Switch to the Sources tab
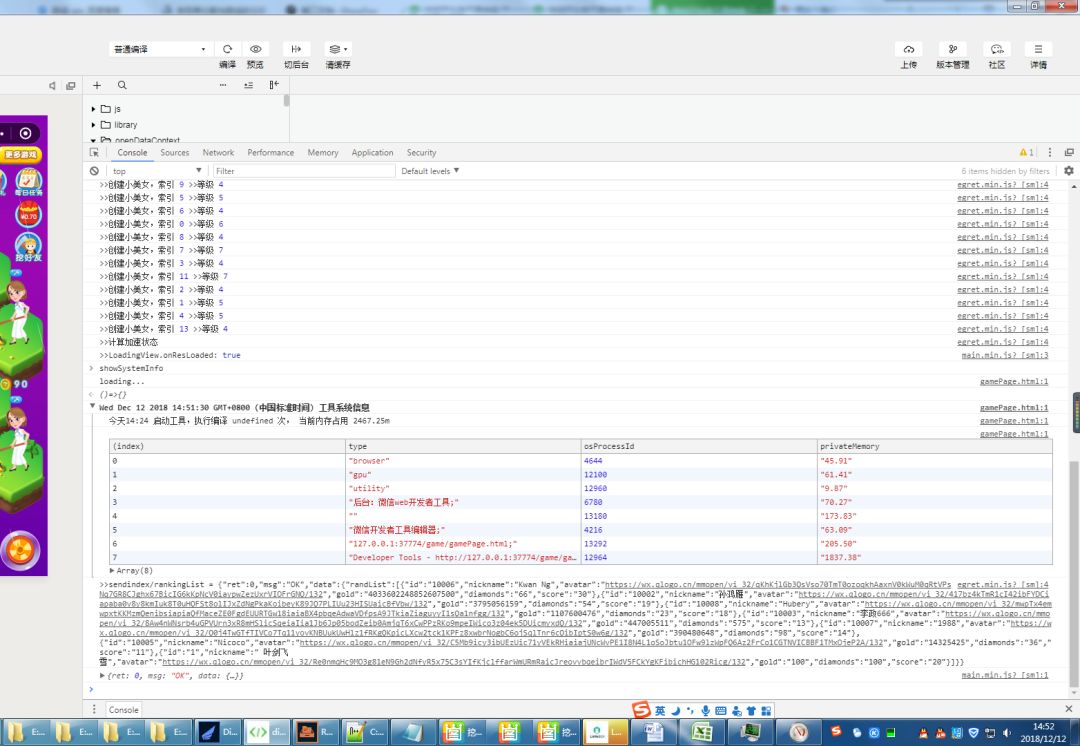Viewport: 1080px width, 746px height. [x=174, y=152]
